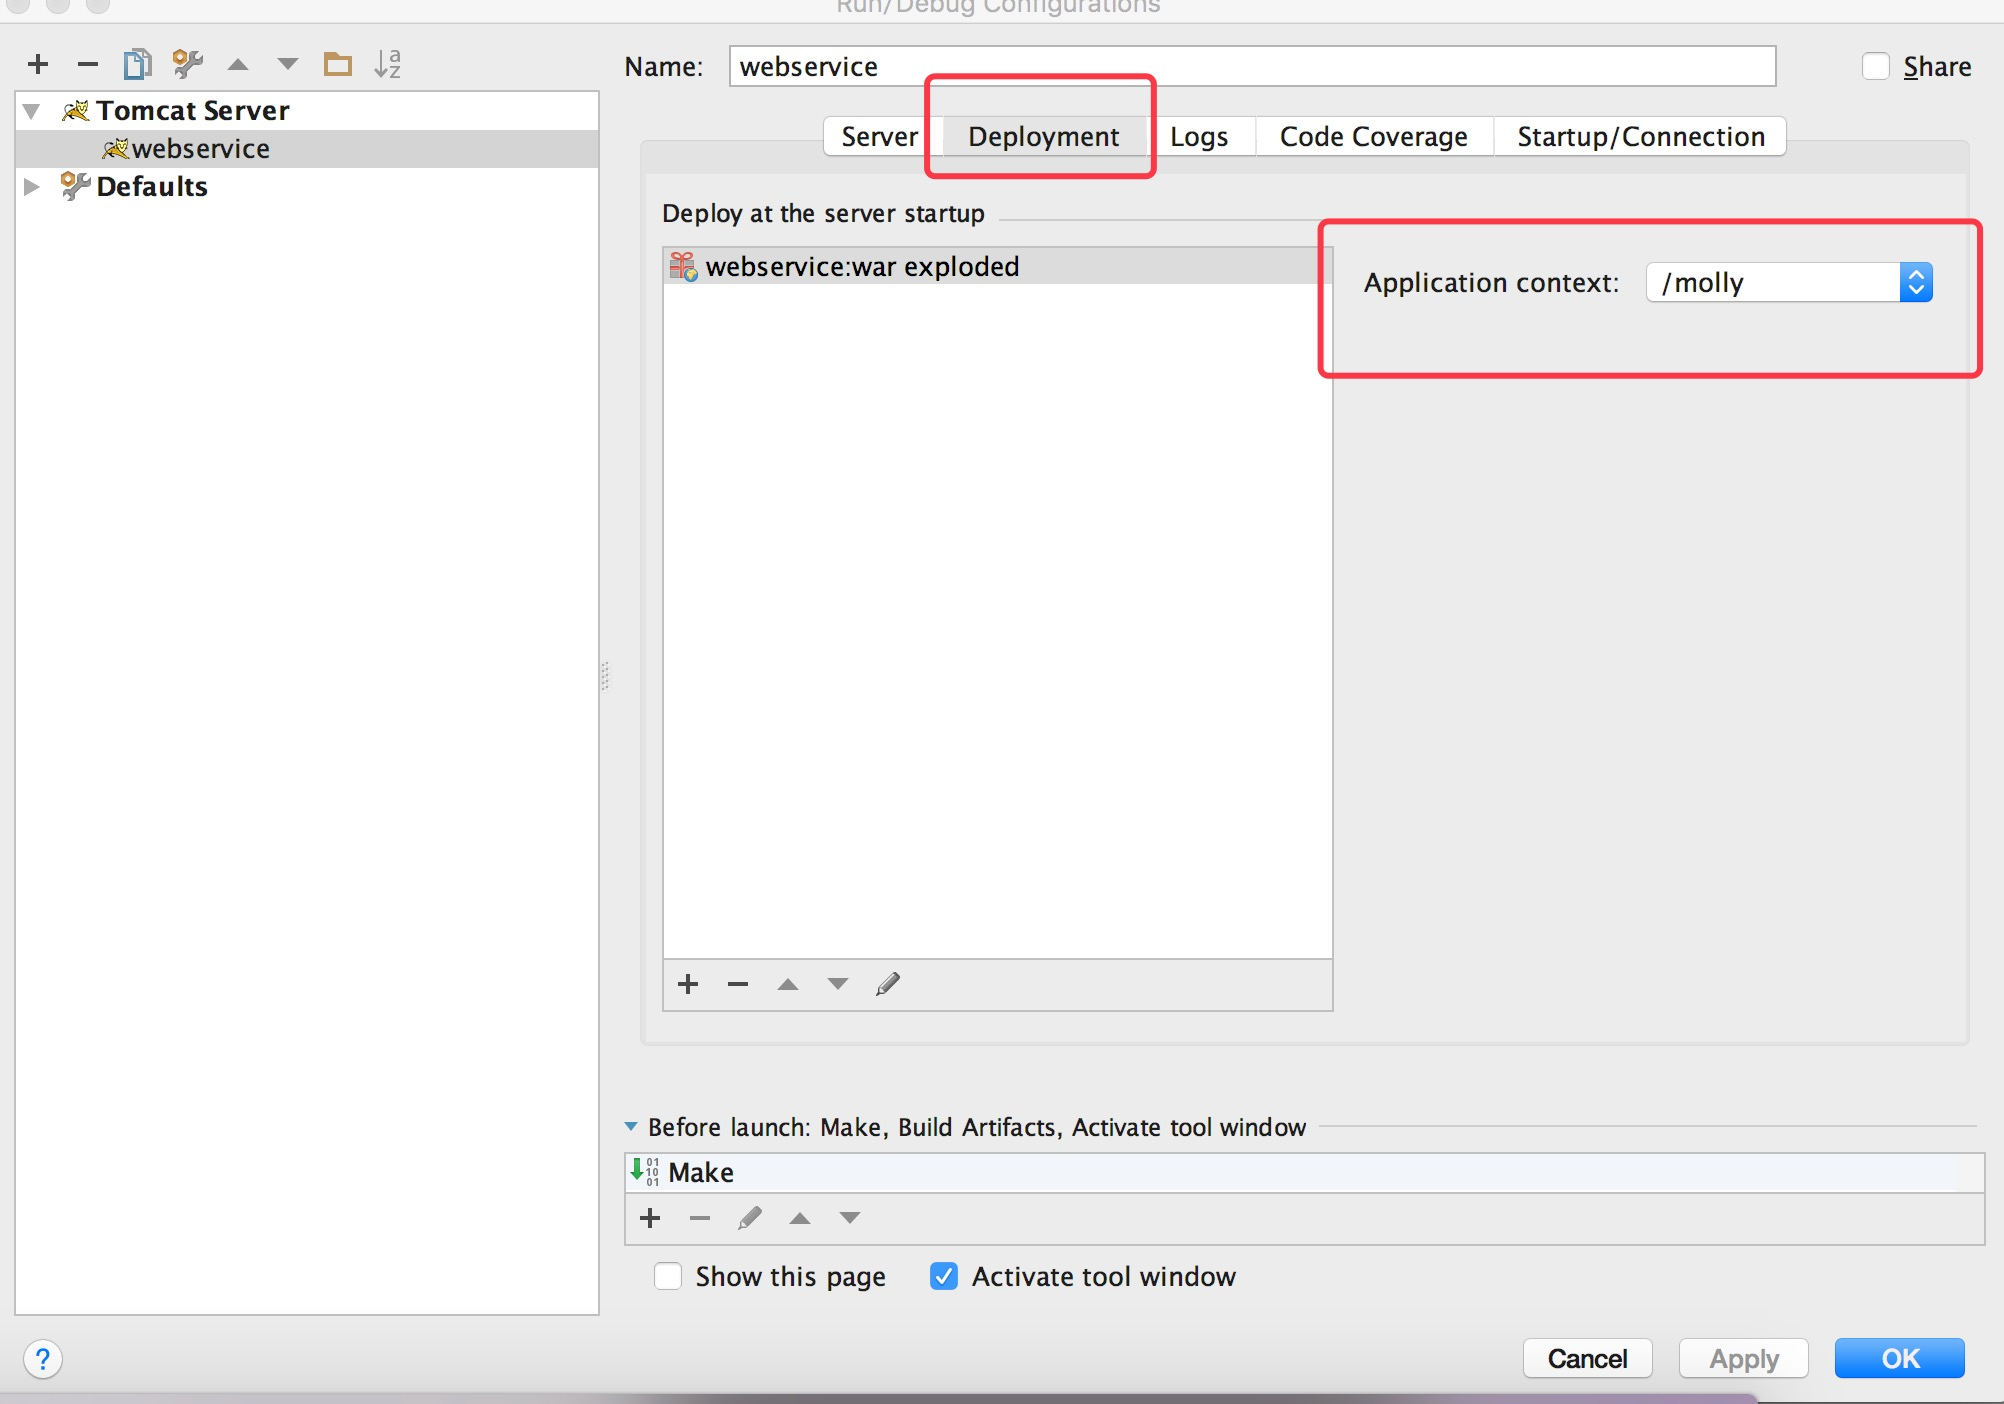Move before launch task up
Viewport: 2004px width, 1404px height.
coord(800,1218)
